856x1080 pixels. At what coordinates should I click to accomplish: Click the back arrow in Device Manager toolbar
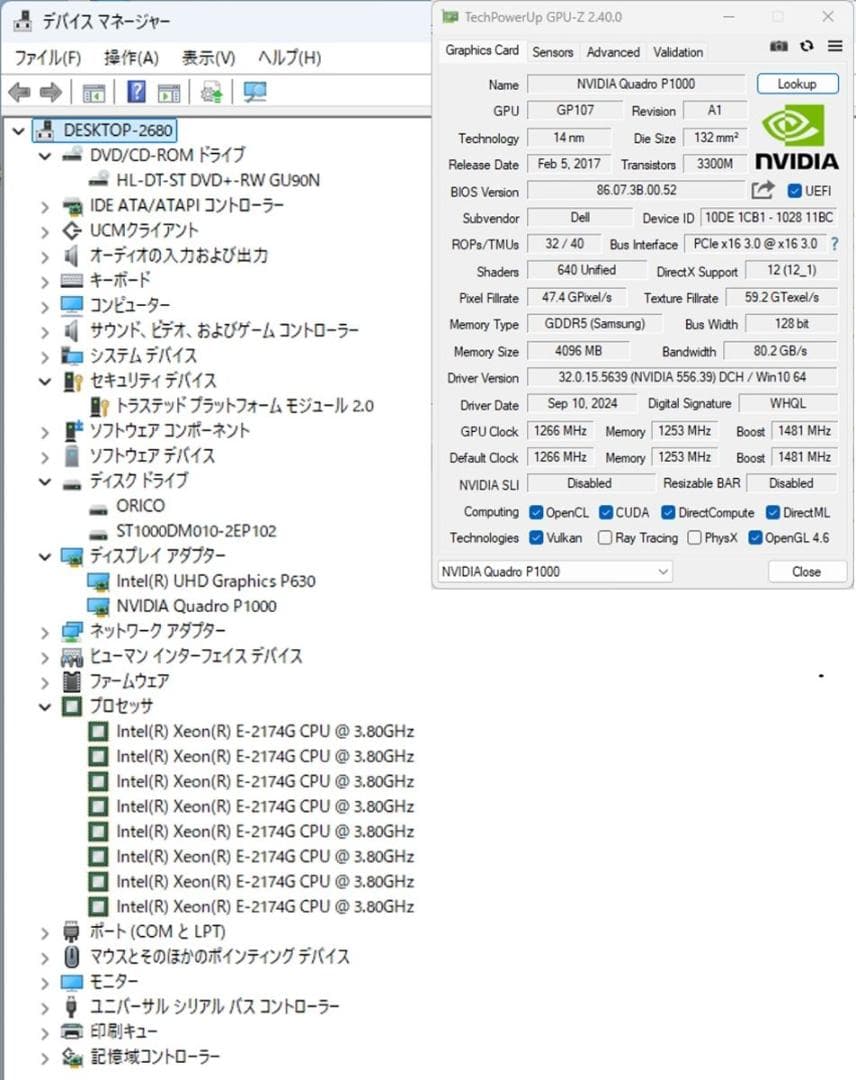click(21, 92)
